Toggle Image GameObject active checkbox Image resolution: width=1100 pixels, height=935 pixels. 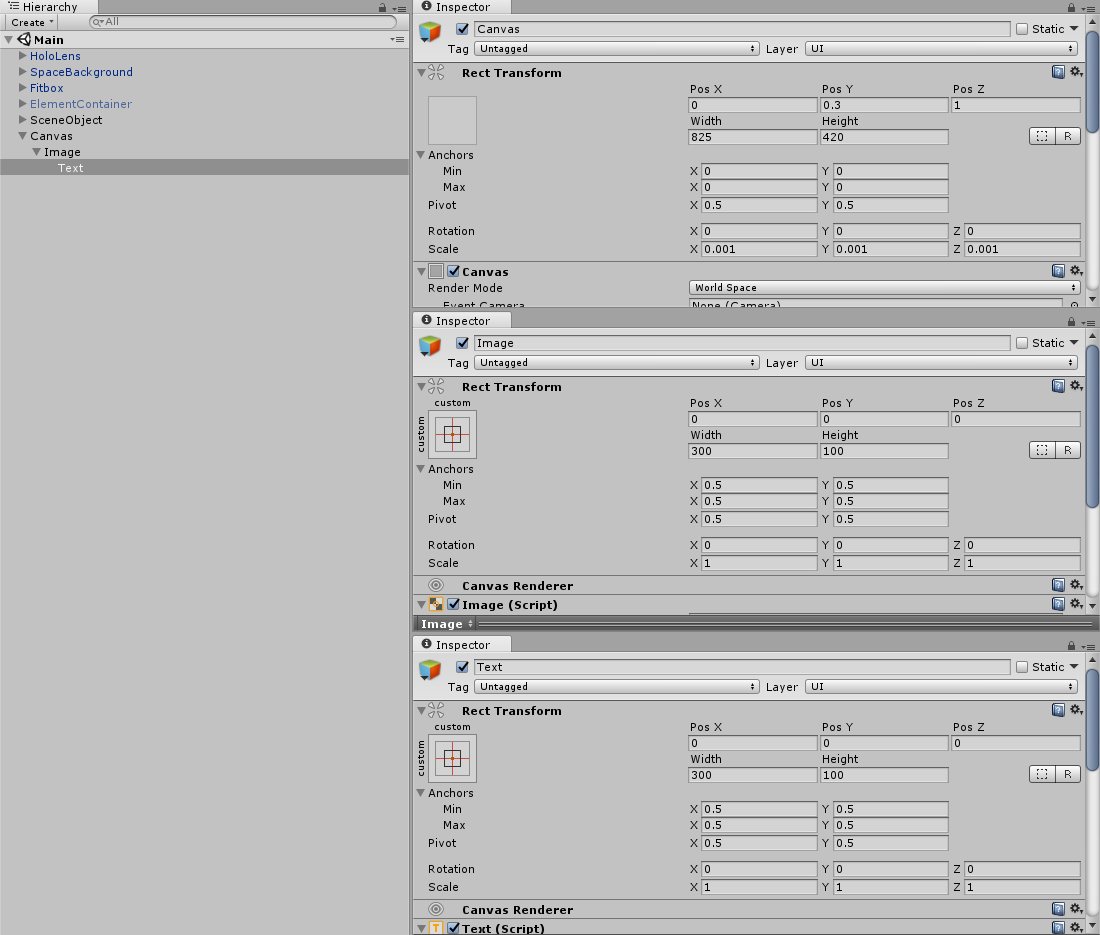(462, 343)
